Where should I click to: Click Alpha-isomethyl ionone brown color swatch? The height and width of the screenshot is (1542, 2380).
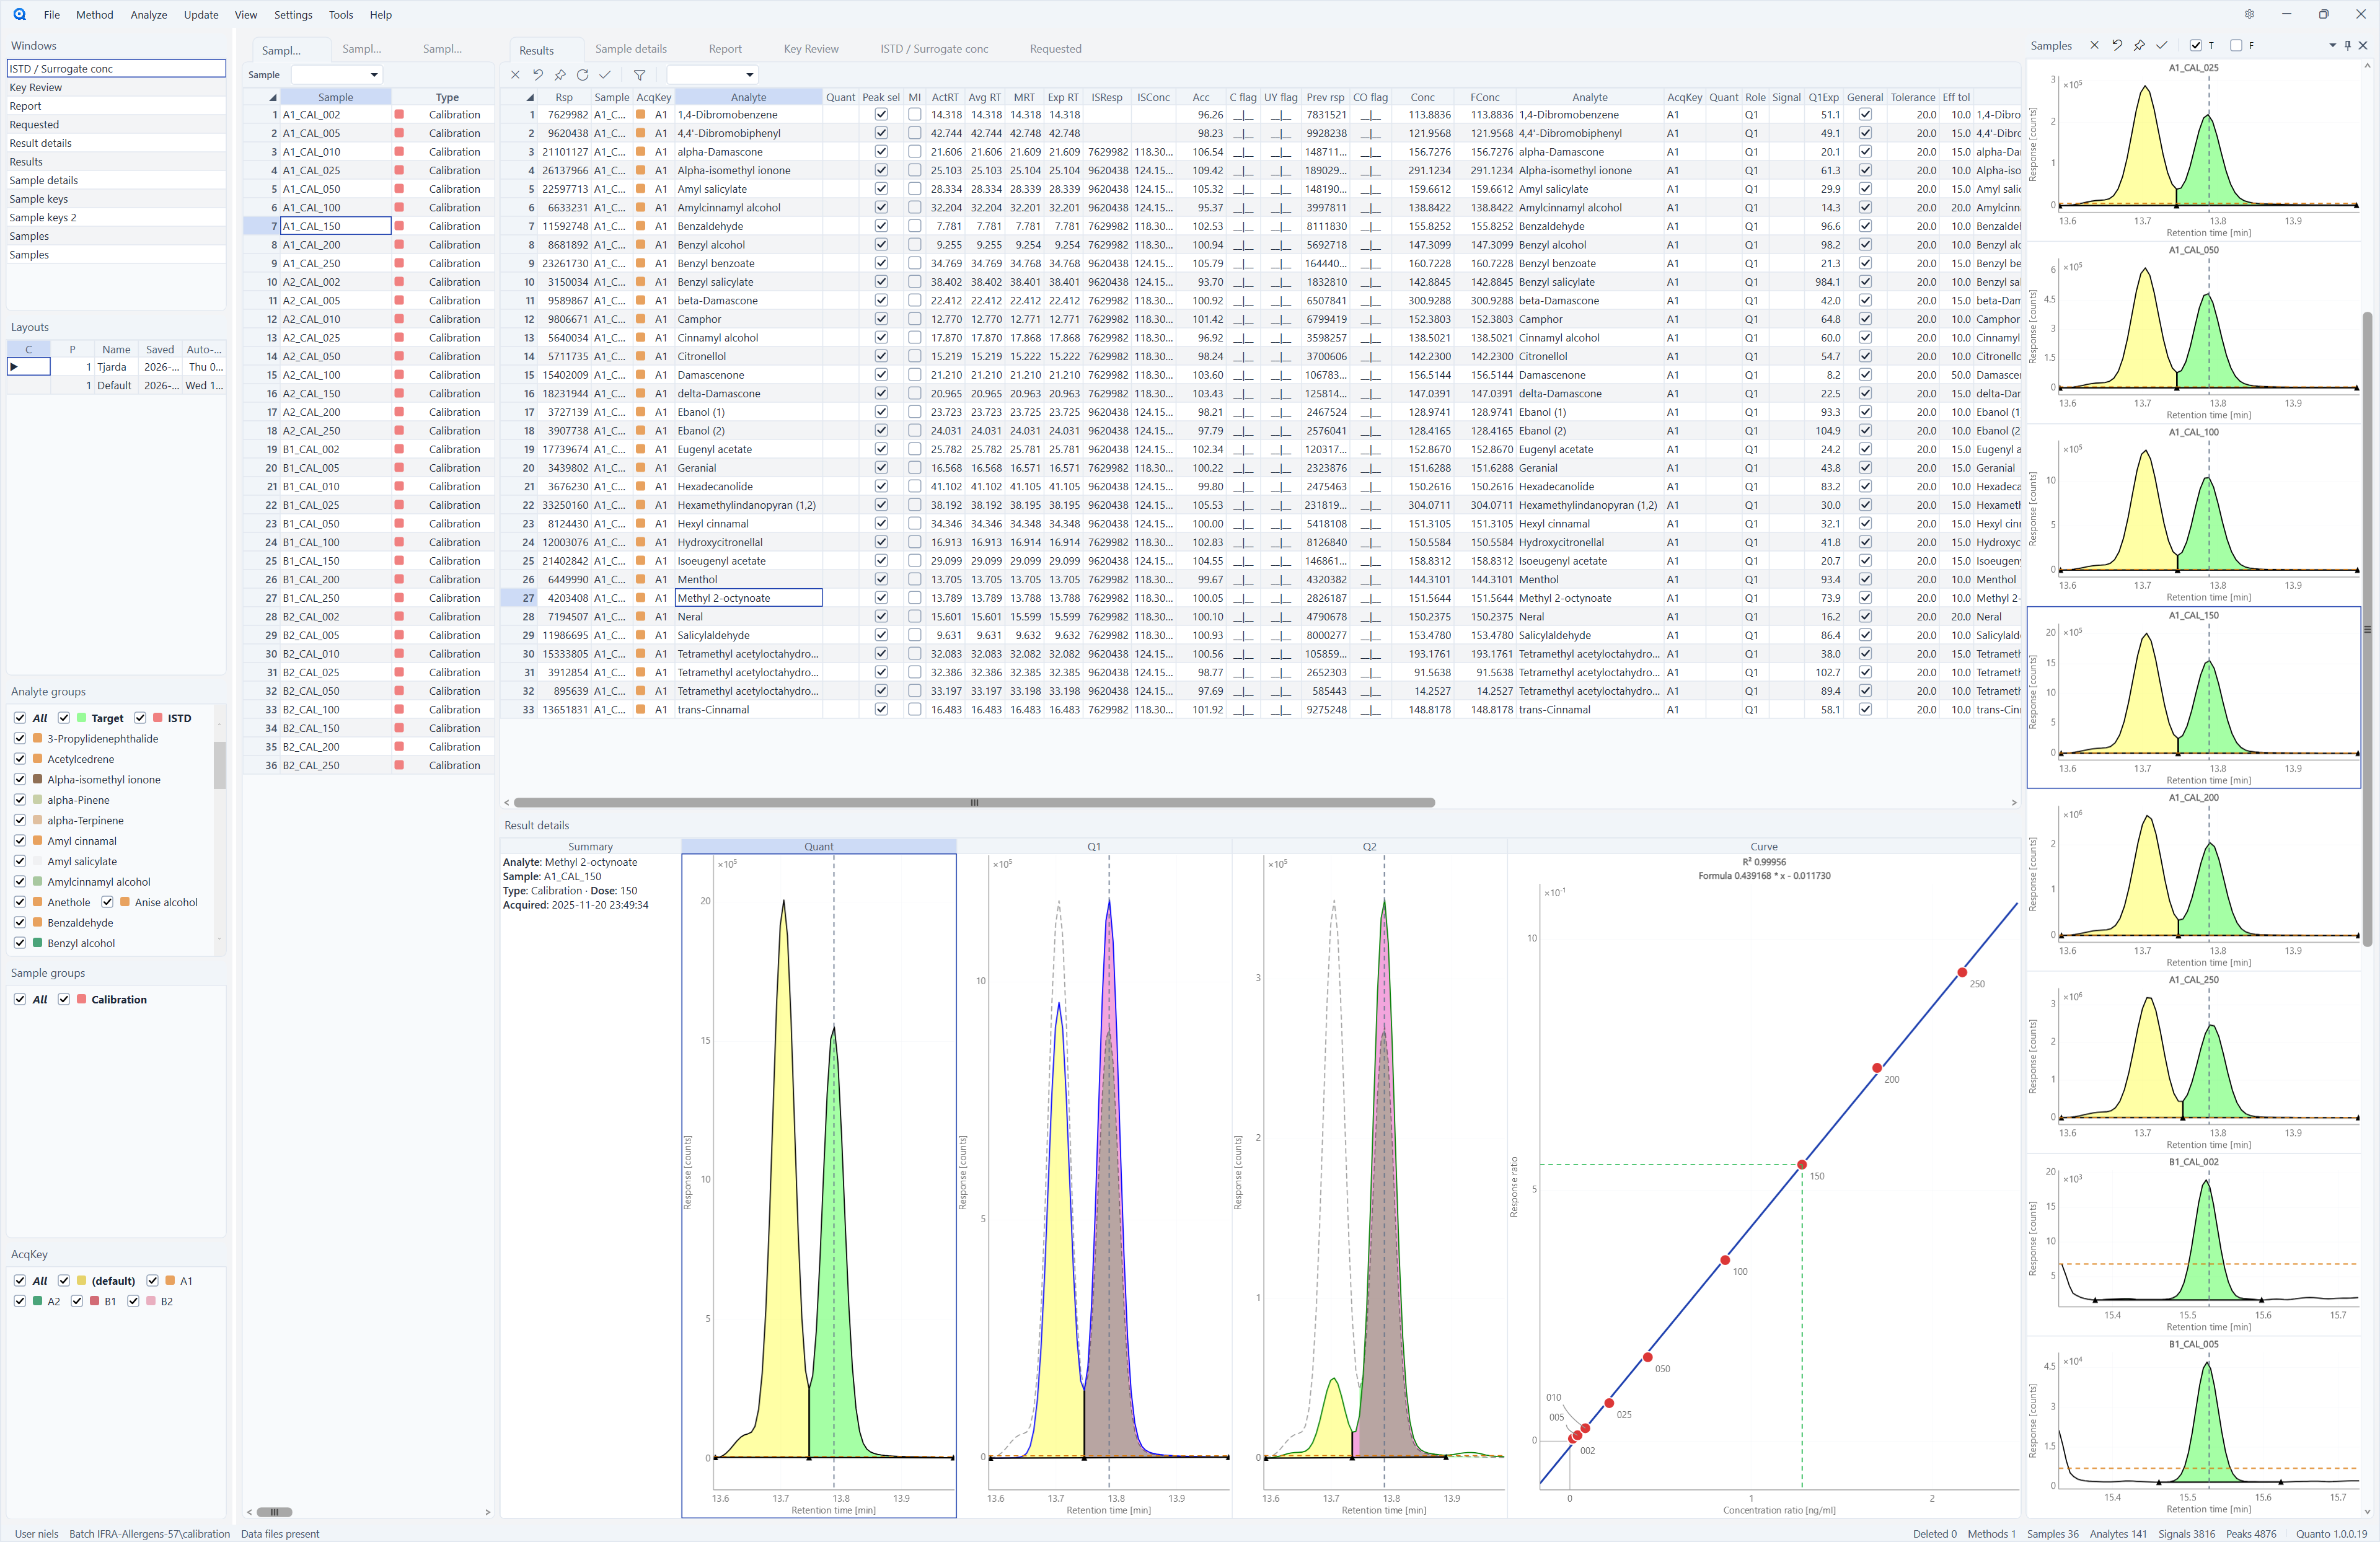[x=38, y=780]
